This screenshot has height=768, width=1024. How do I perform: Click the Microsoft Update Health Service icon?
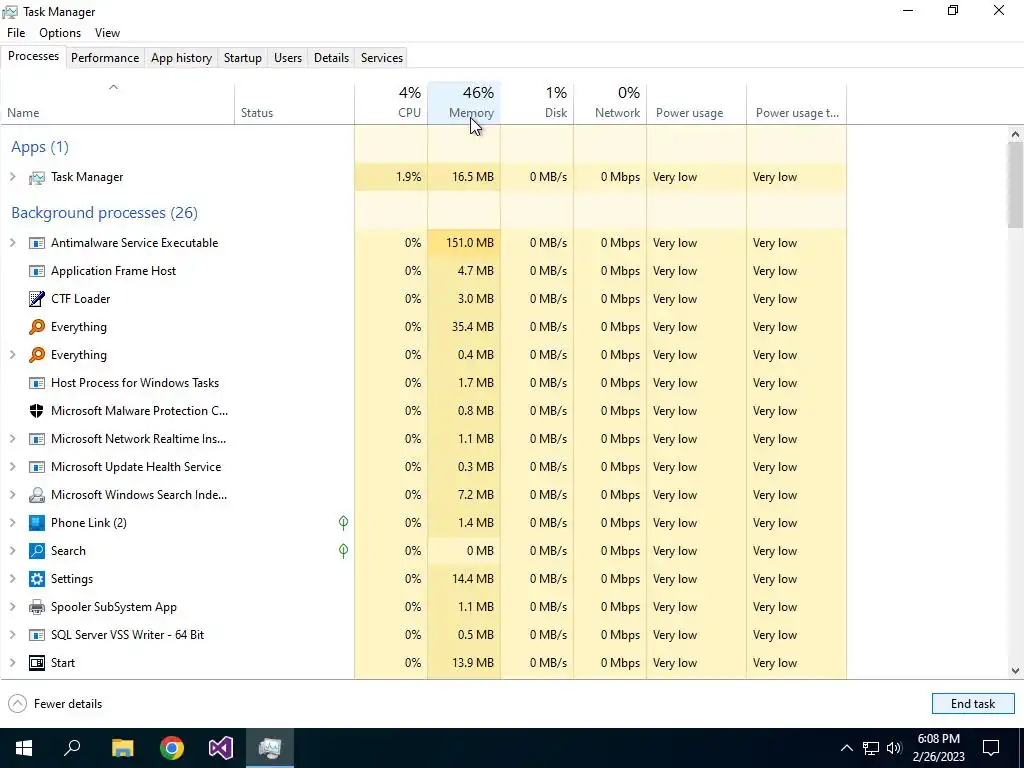(x=37, y=467)
